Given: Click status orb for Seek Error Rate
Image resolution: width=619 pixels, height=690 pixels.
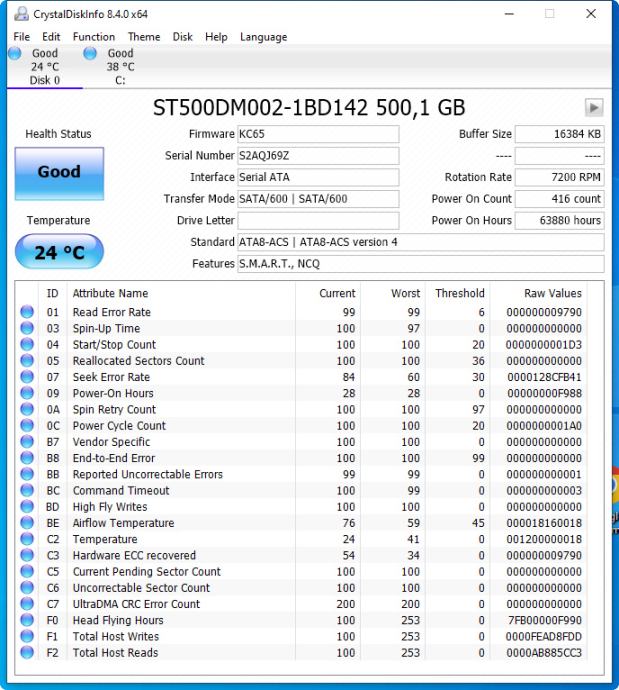Looking at the screenshot, I should point(27,377).
